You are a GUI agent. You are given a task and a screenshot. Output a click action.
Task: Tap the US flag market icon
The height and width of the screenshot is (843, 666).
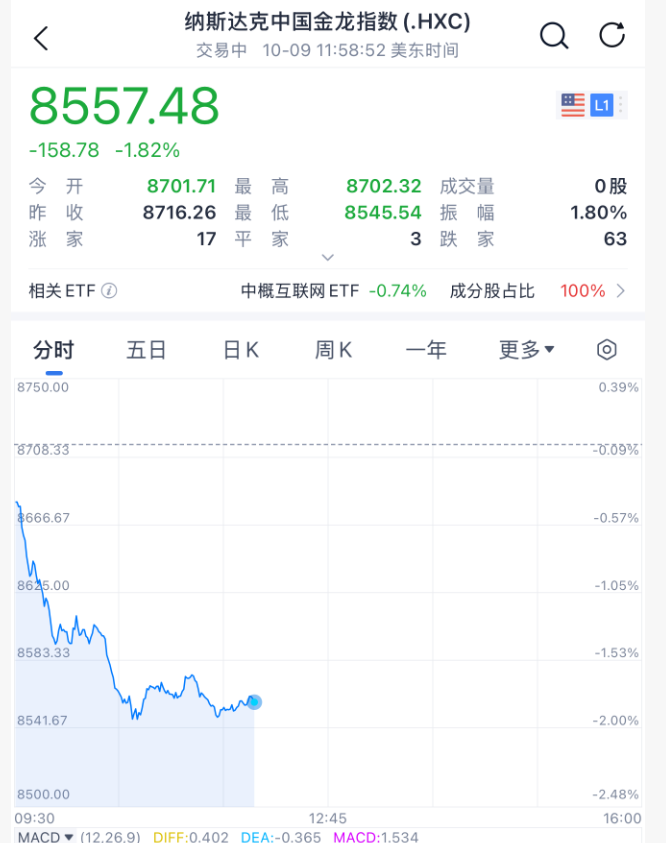pyautogui.click(x=573, y=105)
